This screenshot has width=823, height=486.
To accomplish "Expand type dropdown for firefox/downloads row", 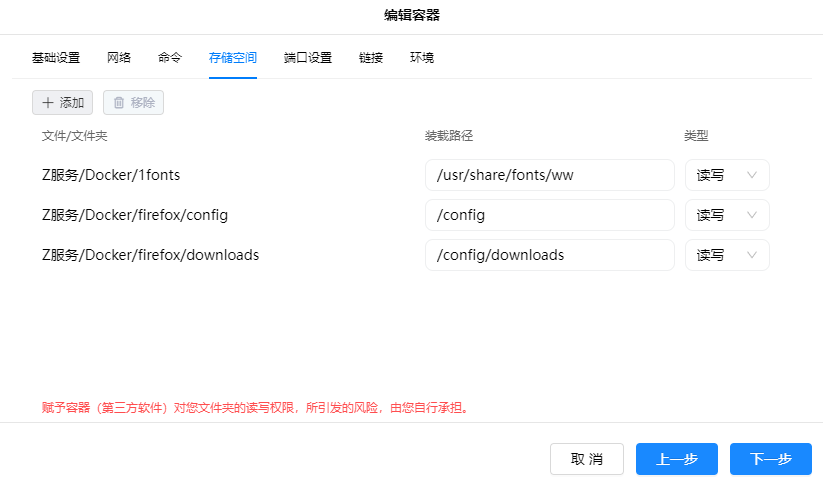I will pos(727,255).
